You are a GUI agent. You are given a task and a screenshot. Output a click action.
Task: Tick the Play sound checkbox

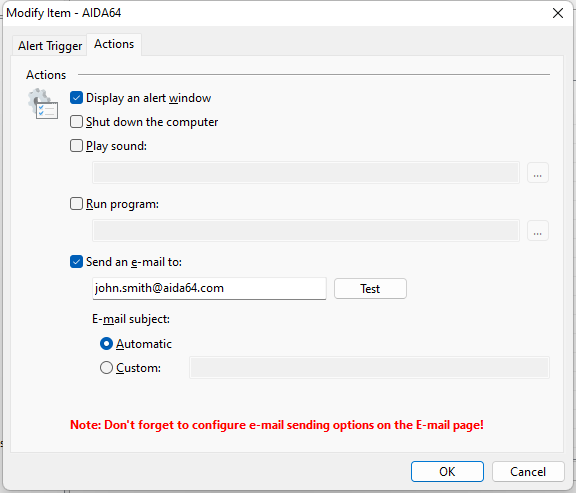pyautogui.click(x=76, y=146)
